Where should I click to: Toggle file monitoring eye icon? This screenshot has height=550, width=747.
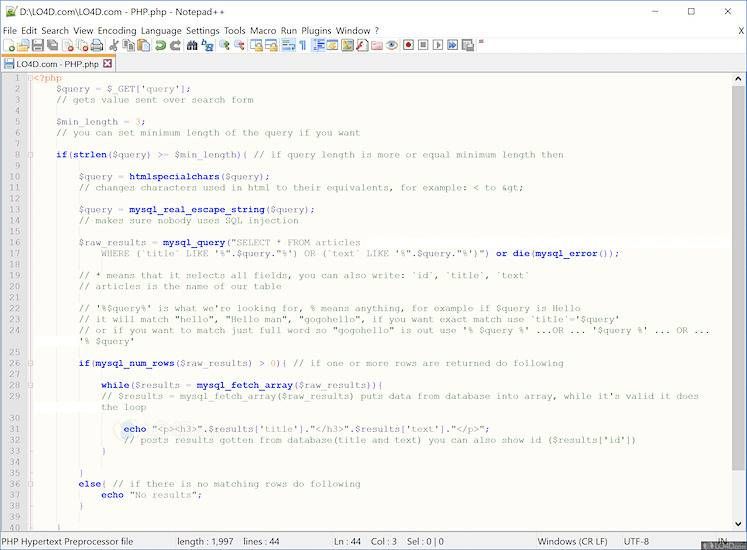pyautogui.click(x=392, y=45)
